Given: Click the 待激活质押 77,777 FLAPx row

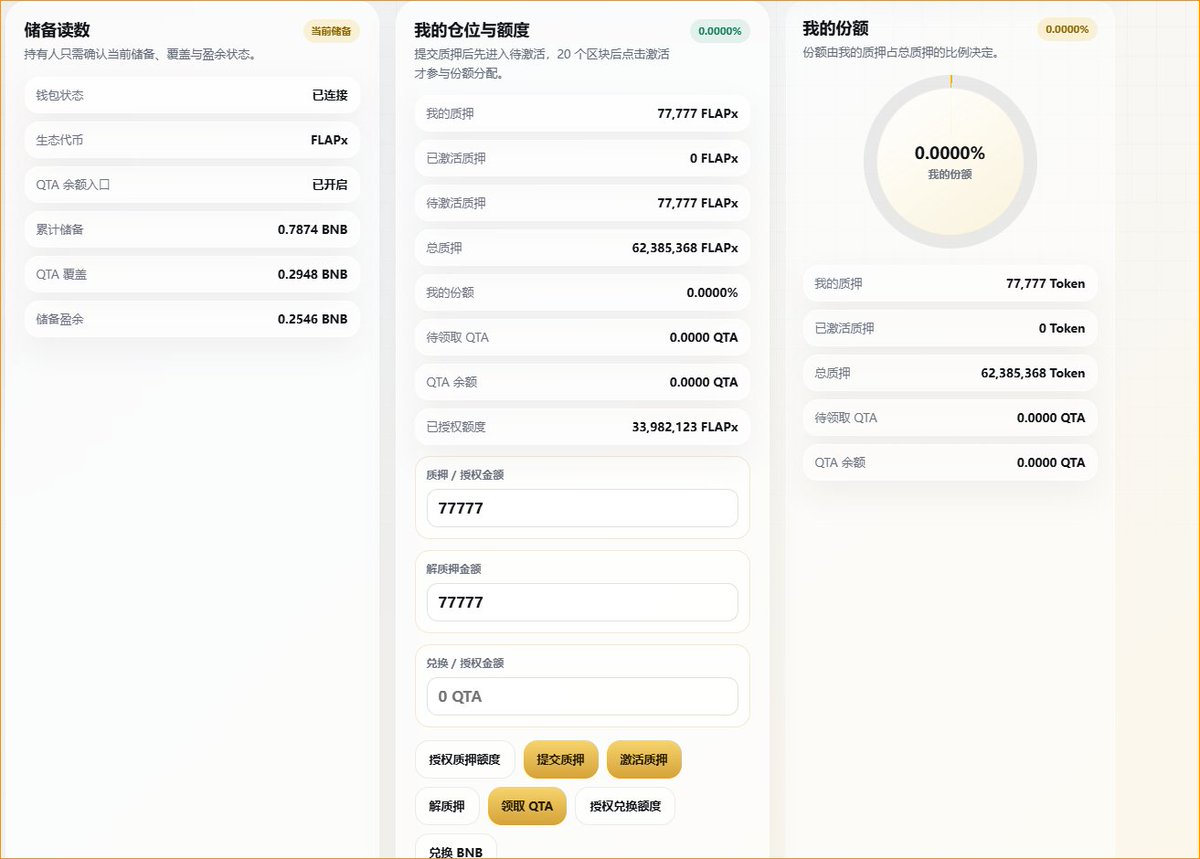Looking at the screenshot, I should click(x=582, y=203).
